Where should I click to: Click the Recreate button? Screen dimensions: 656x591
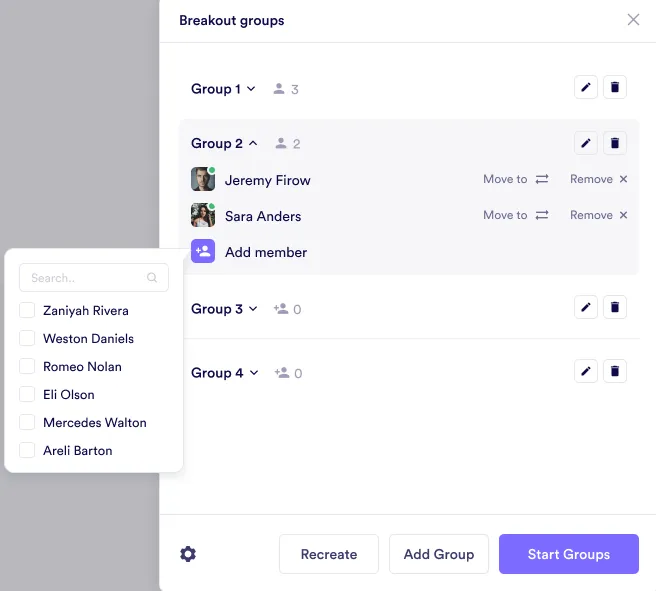click(x=329, y=554)
